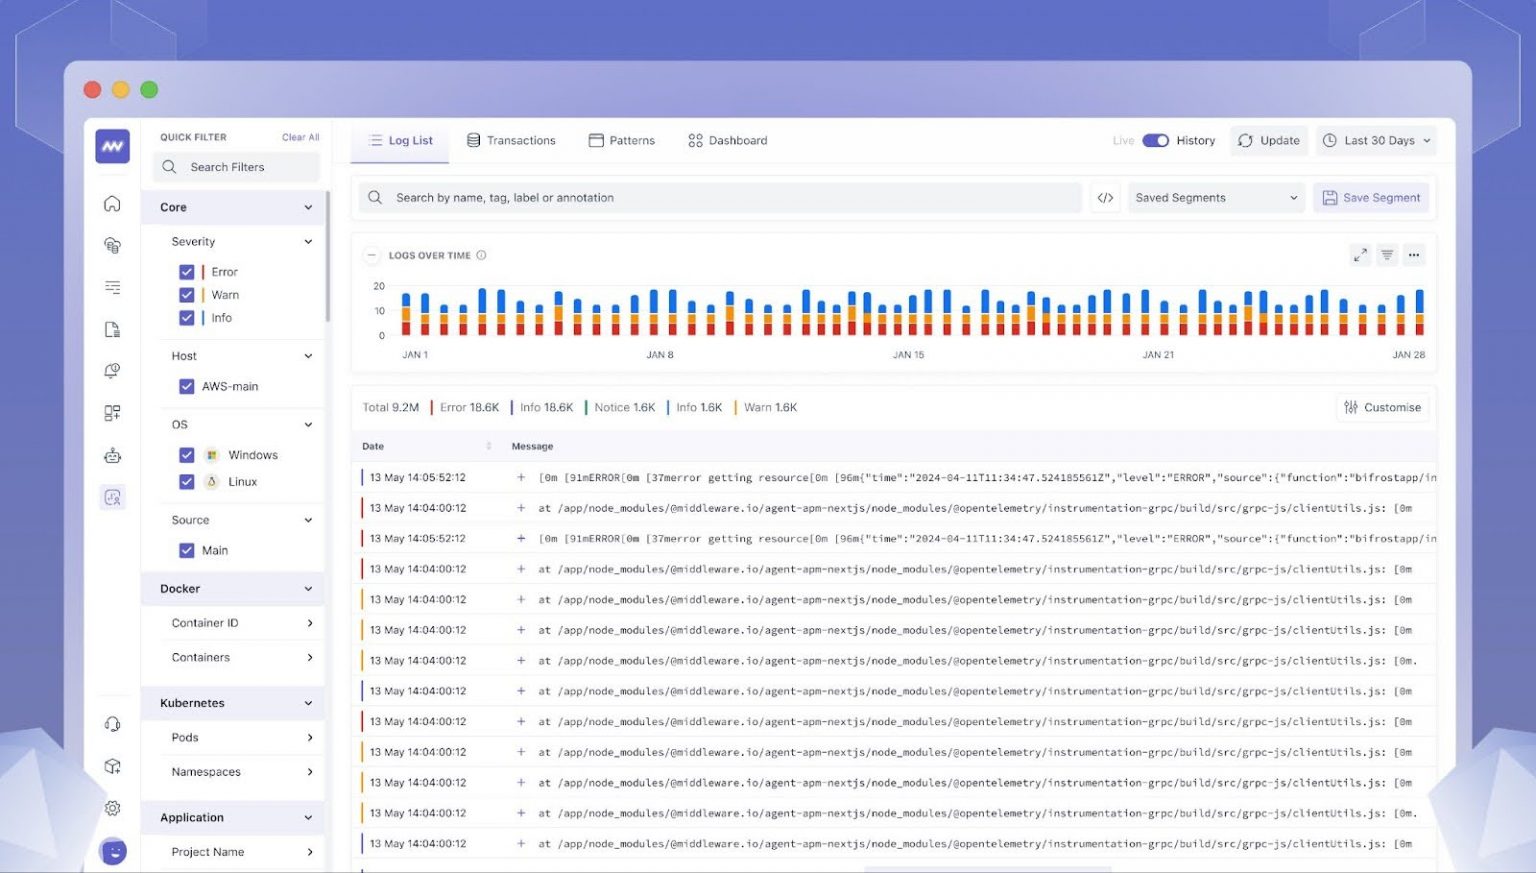Open the code snippet icon beside search bar

click(1104, 197)
